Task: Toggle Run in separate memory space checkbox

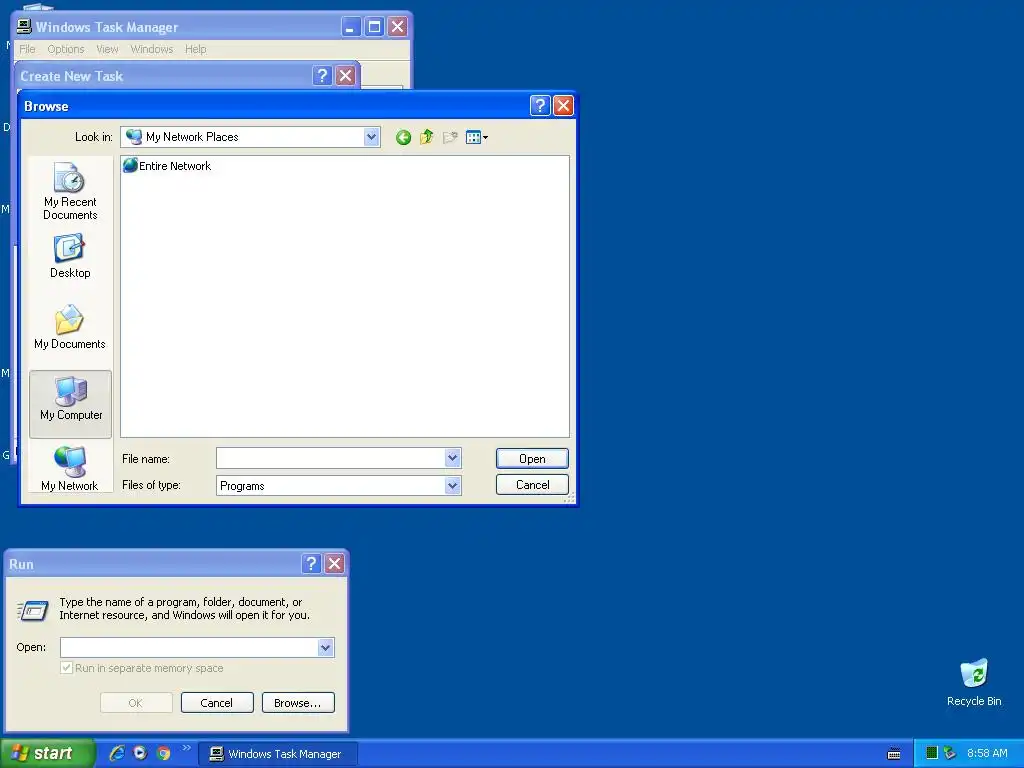Action: tap(66, 667)
